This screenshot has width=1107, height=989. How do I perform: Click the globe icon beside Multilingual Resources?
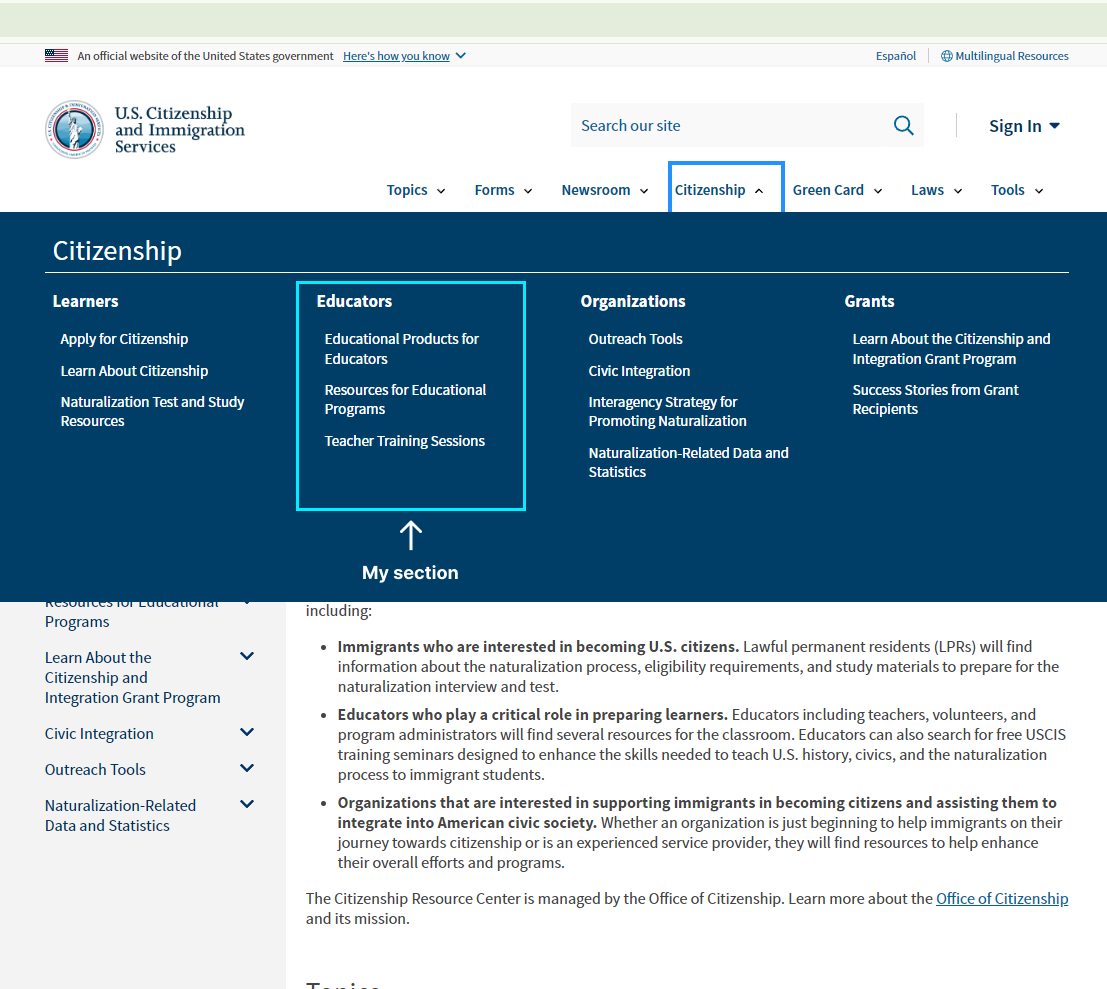946,56
